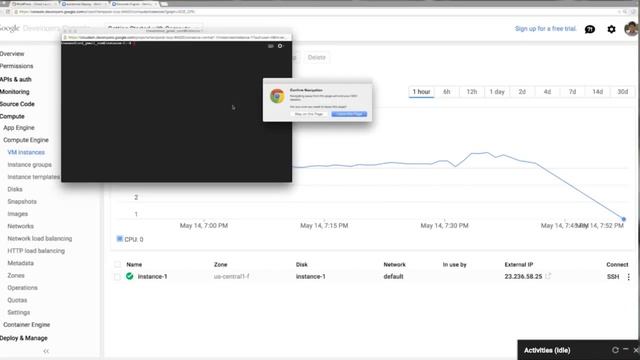Click SSH connect for instance-1
The image size is (640, 360).
tap(613, 277)
